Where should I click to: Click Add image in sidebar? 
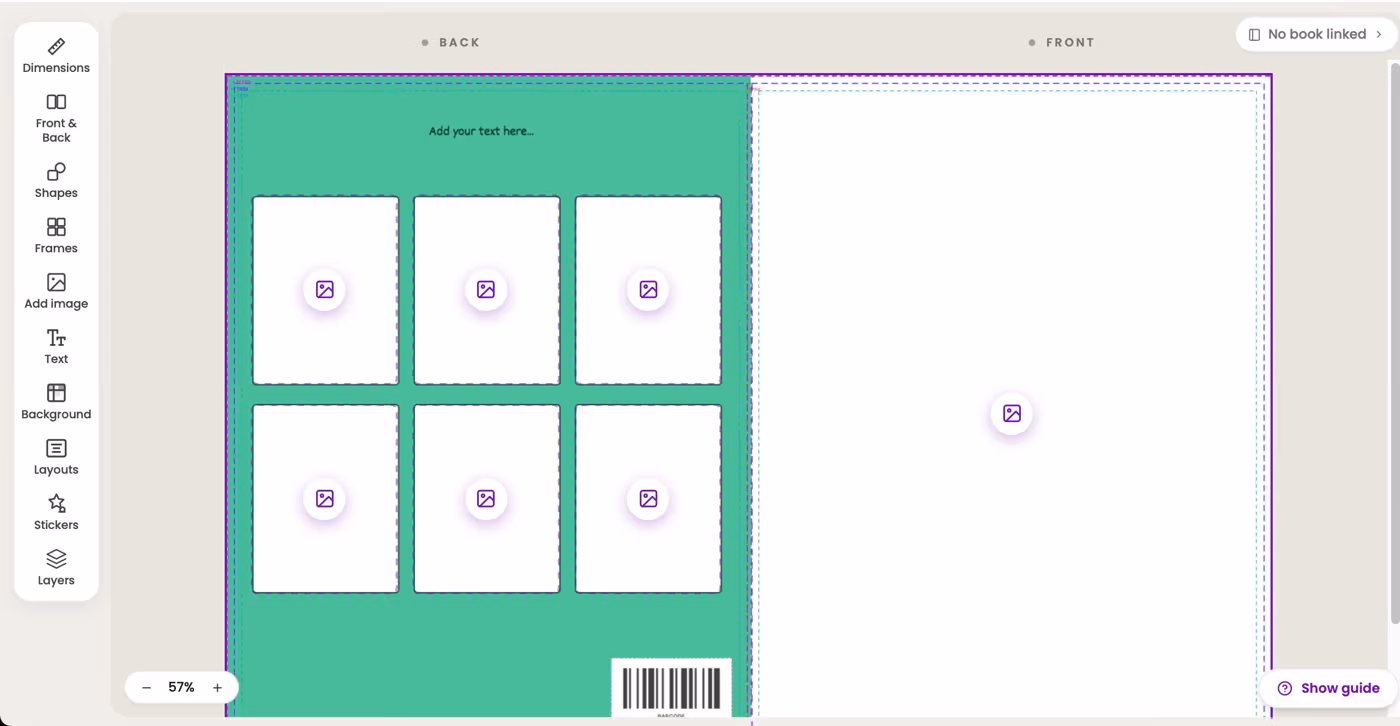56,291
